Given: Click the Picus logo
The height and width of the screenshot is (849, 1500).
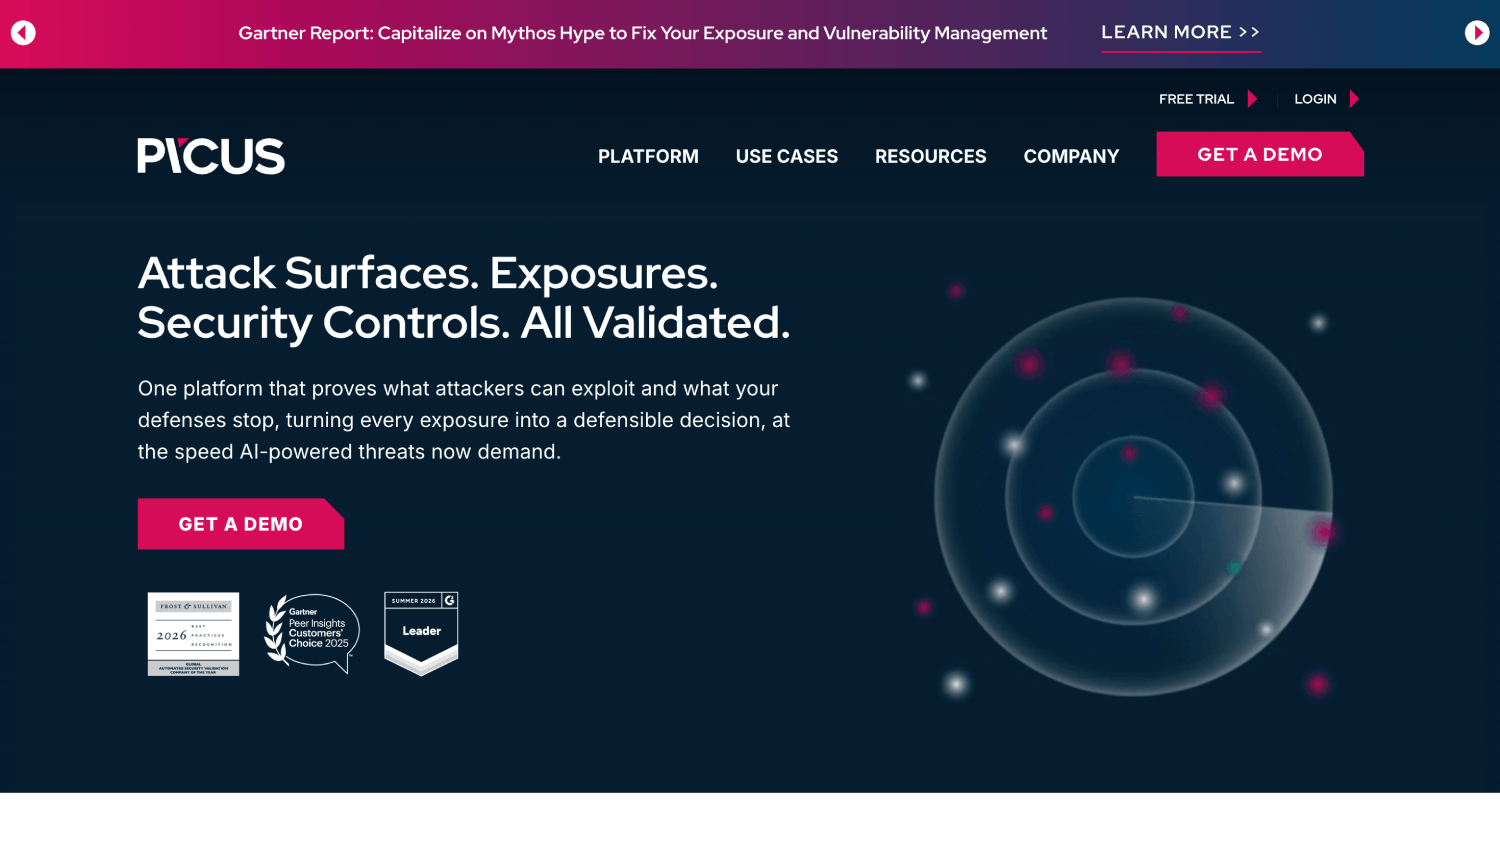Looking at the screenshot, I should coord(211,156).
